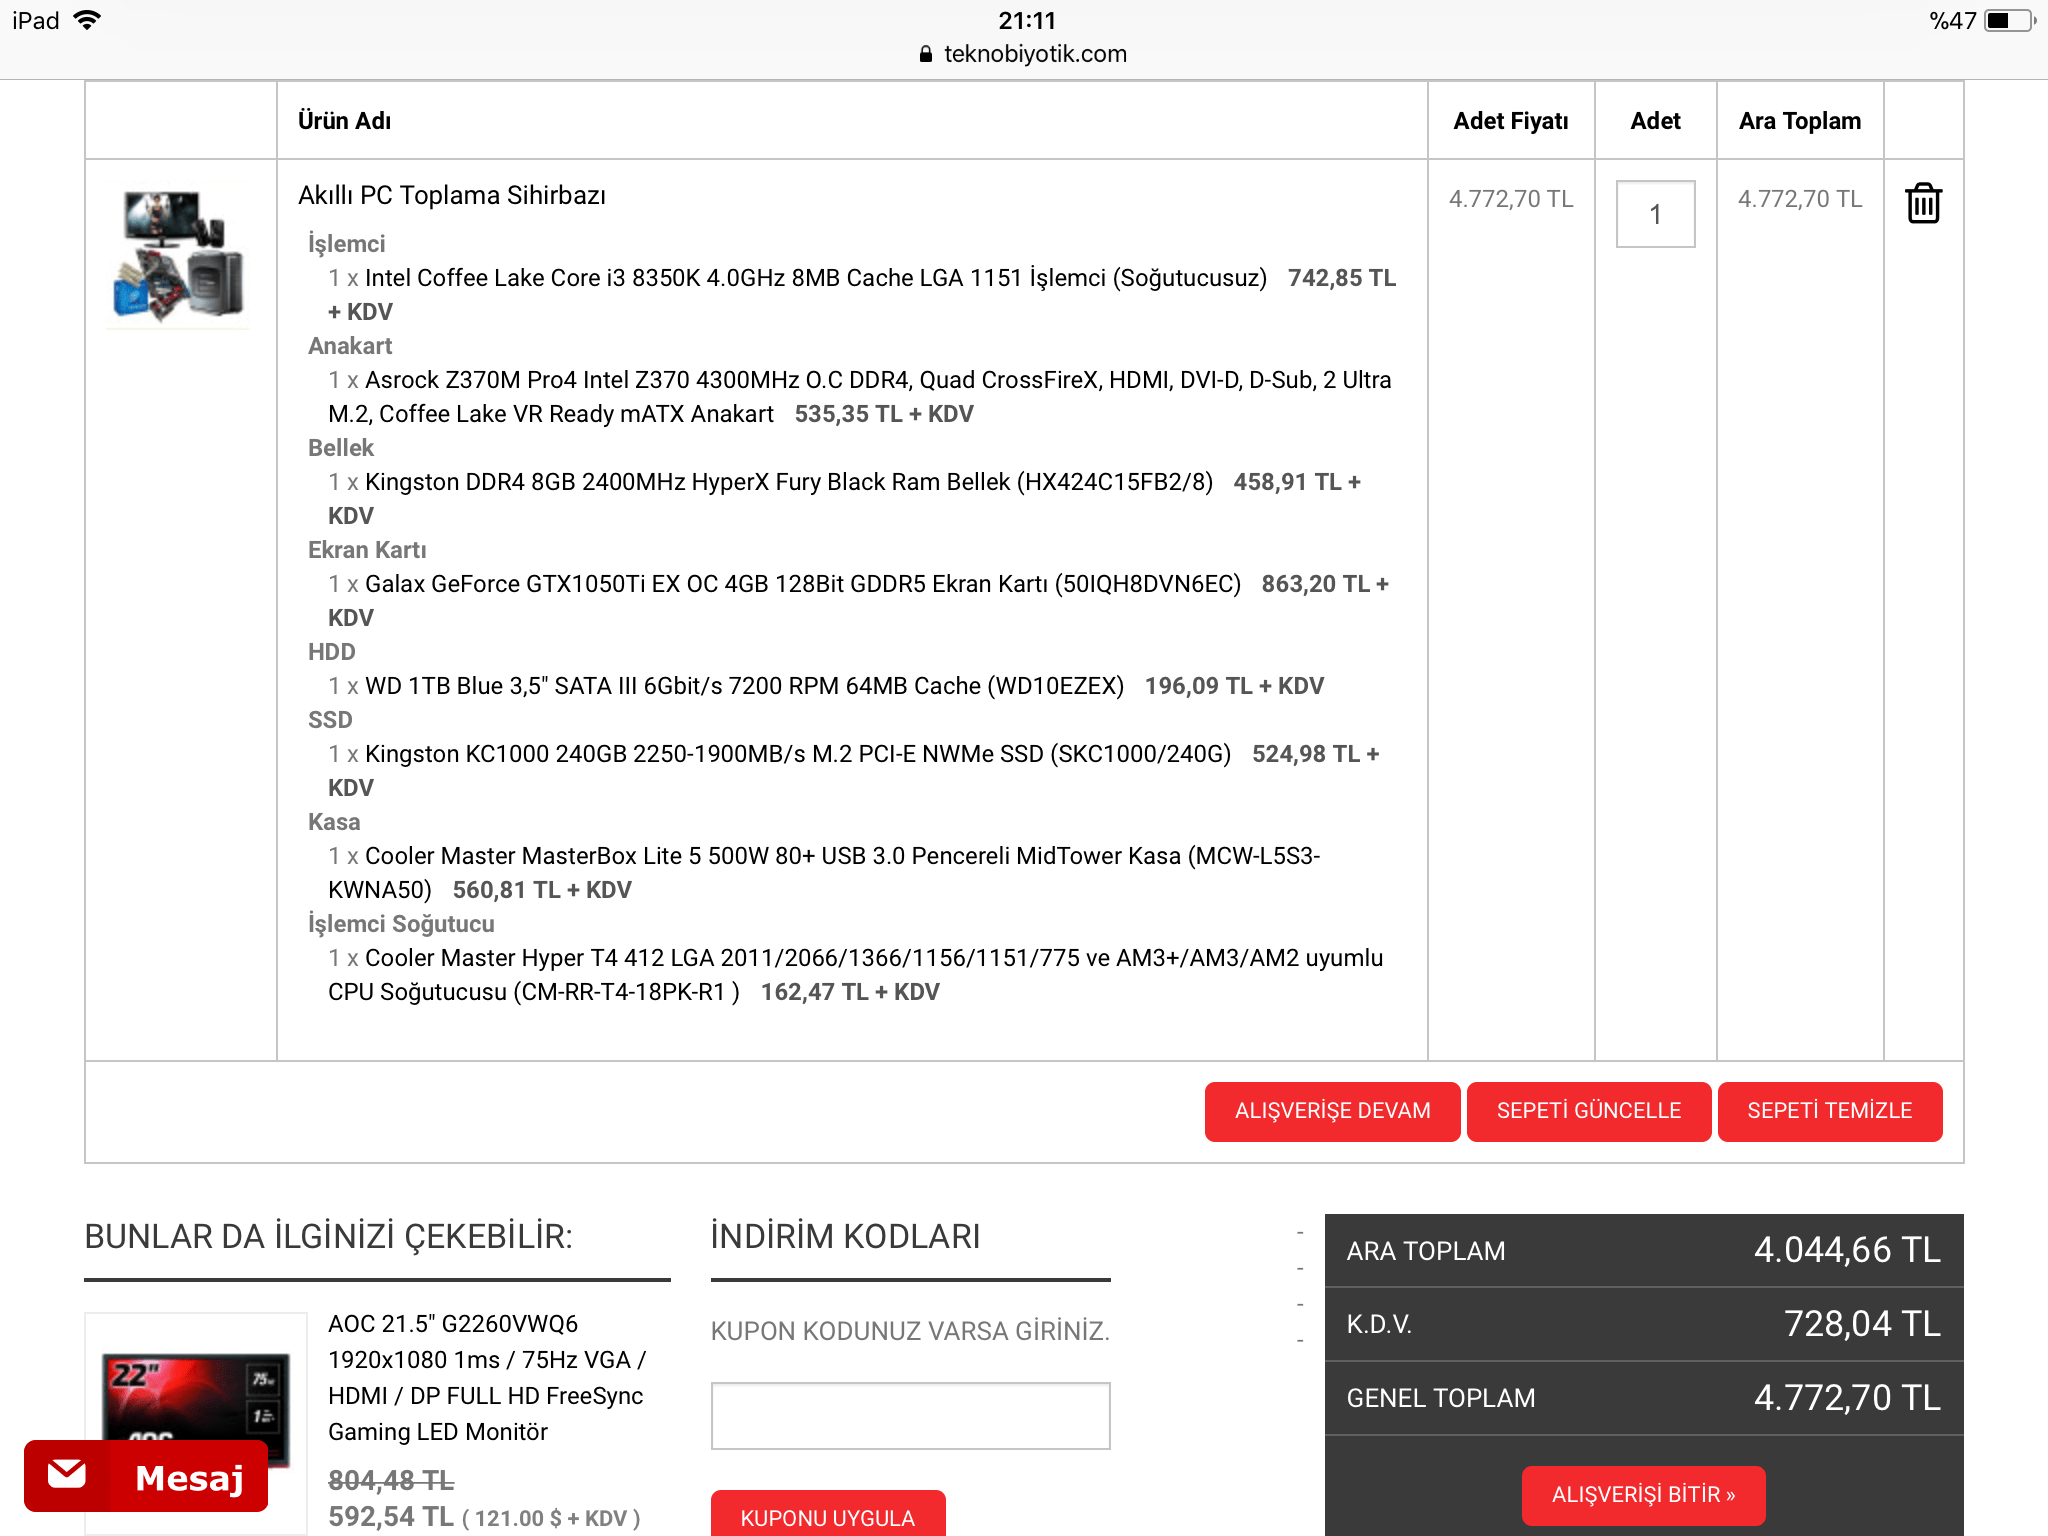Click the PC build product thumbnail
Screen dimensions: 2048x1536
(179, 255)
